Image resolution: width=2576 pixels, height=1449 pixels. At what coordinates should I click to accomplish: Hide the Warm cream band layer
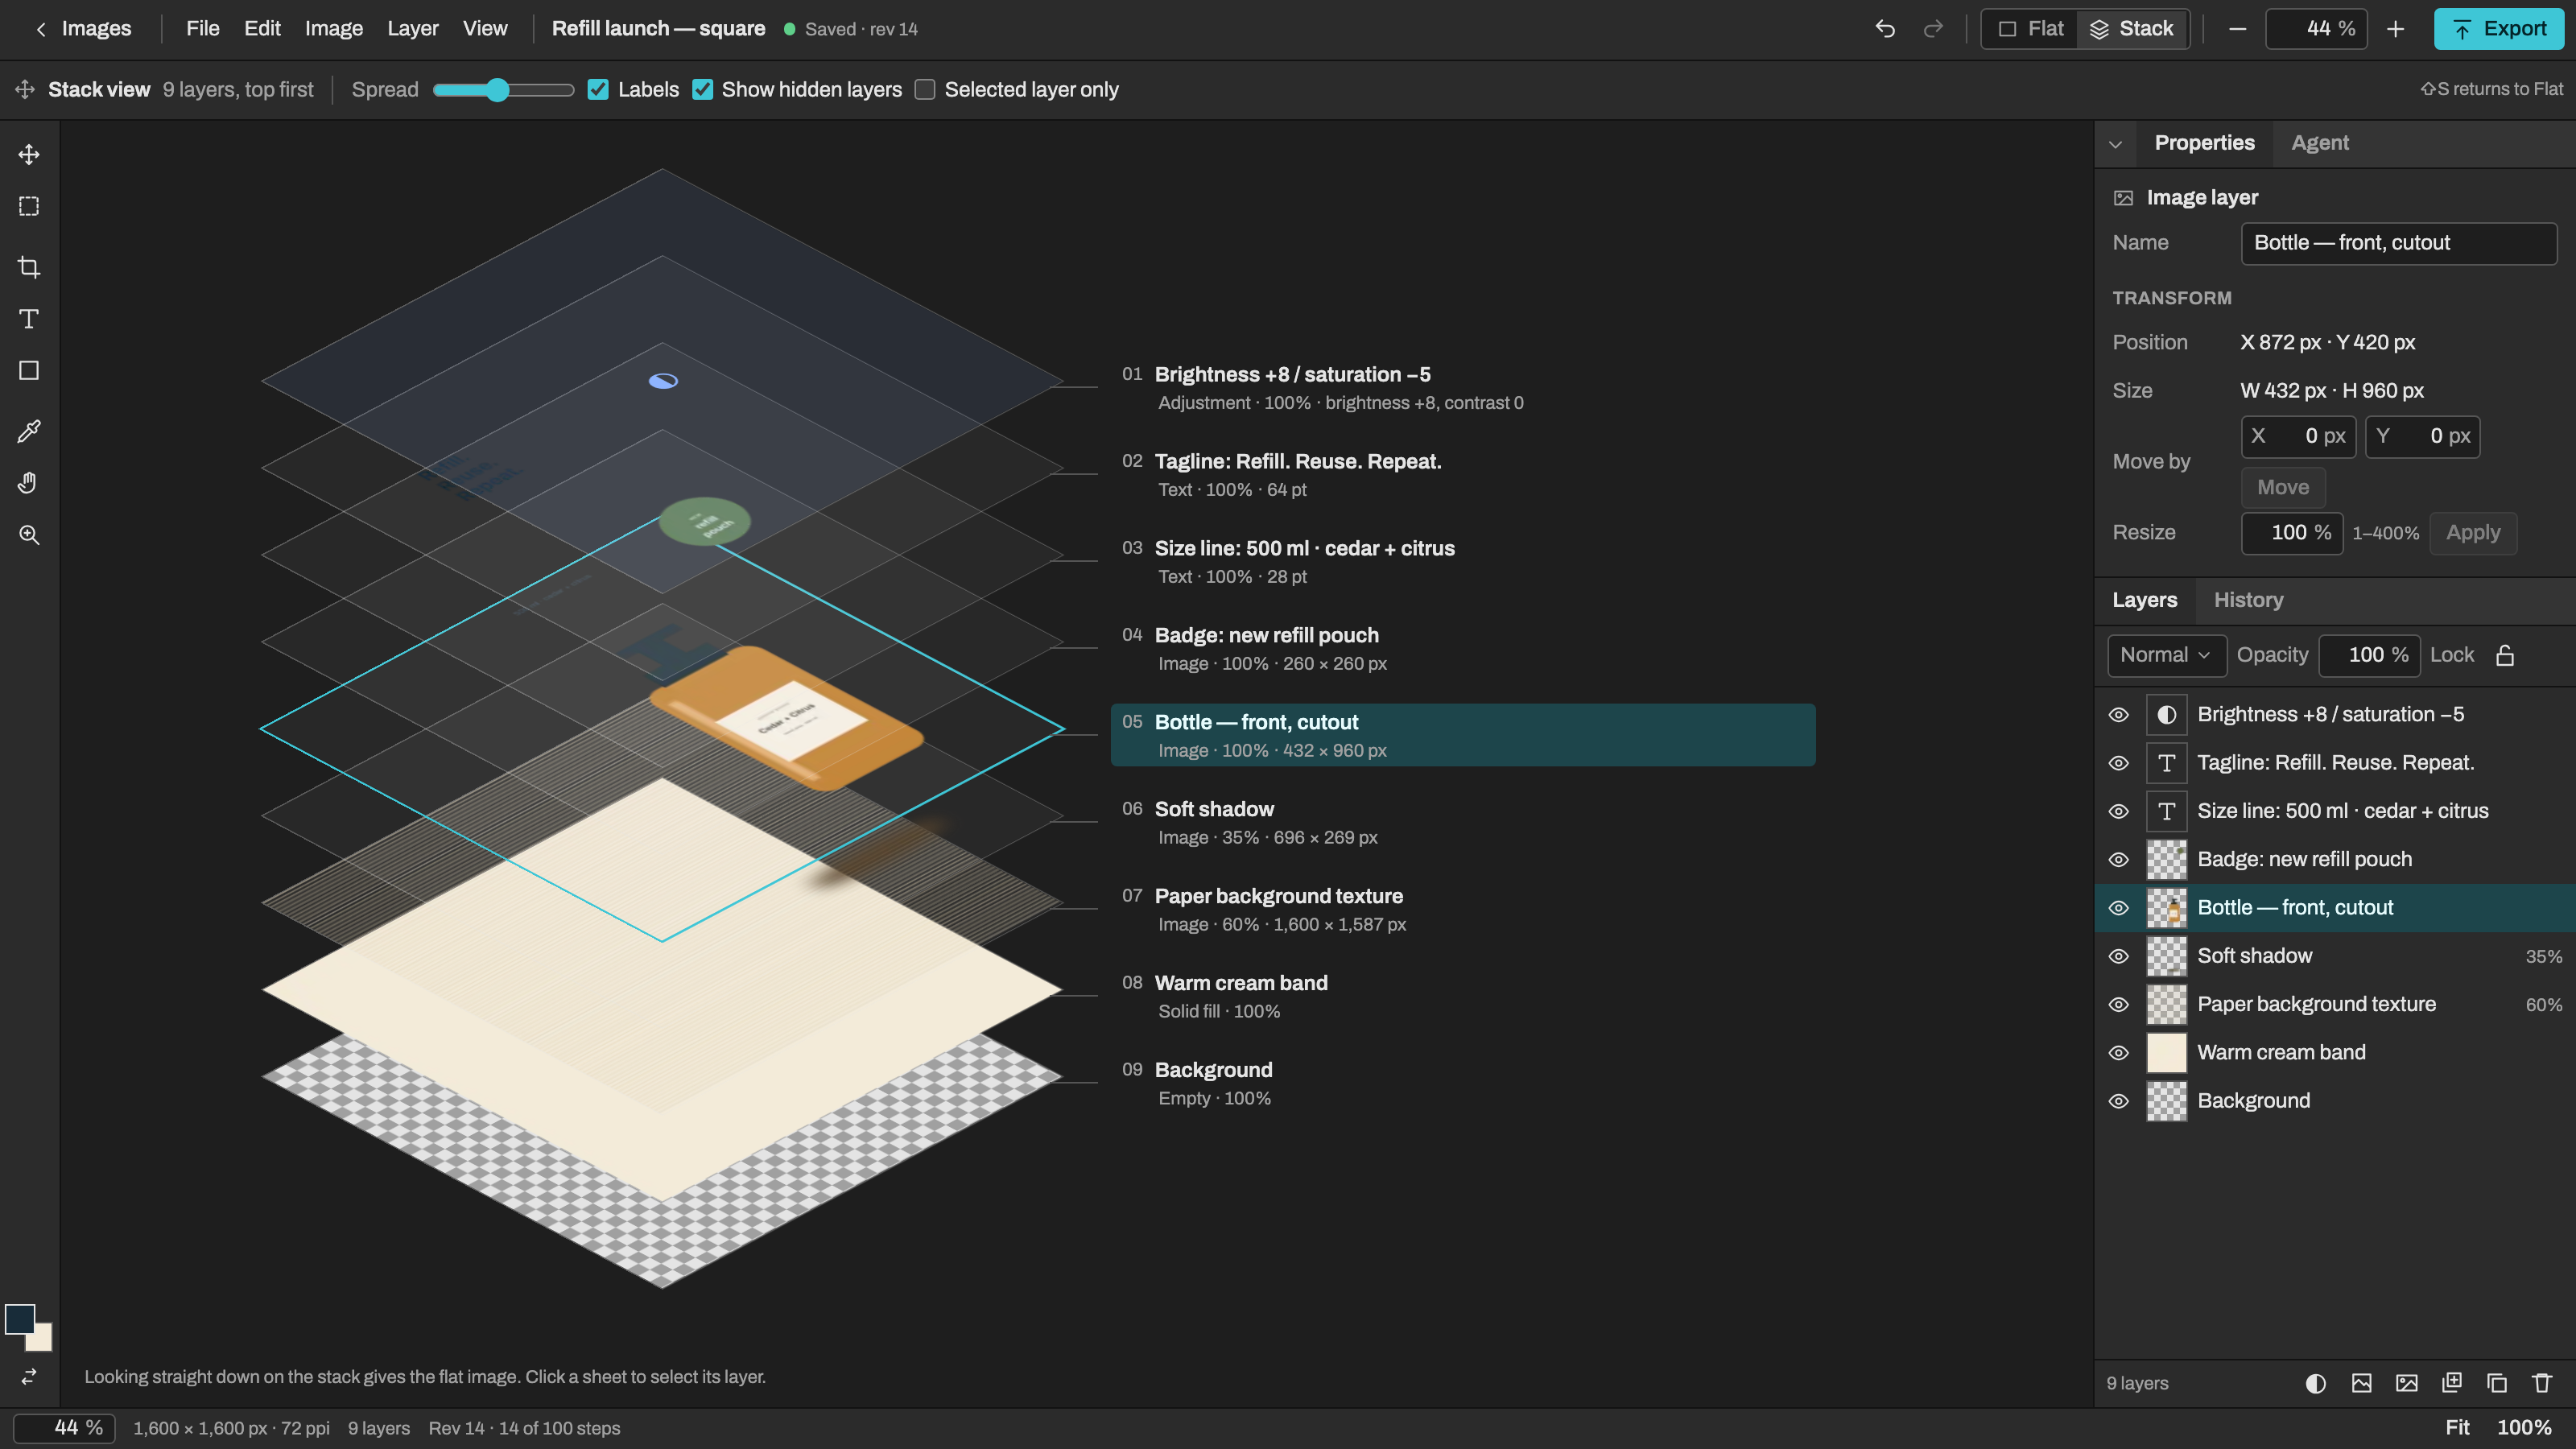point(2119,1053)
